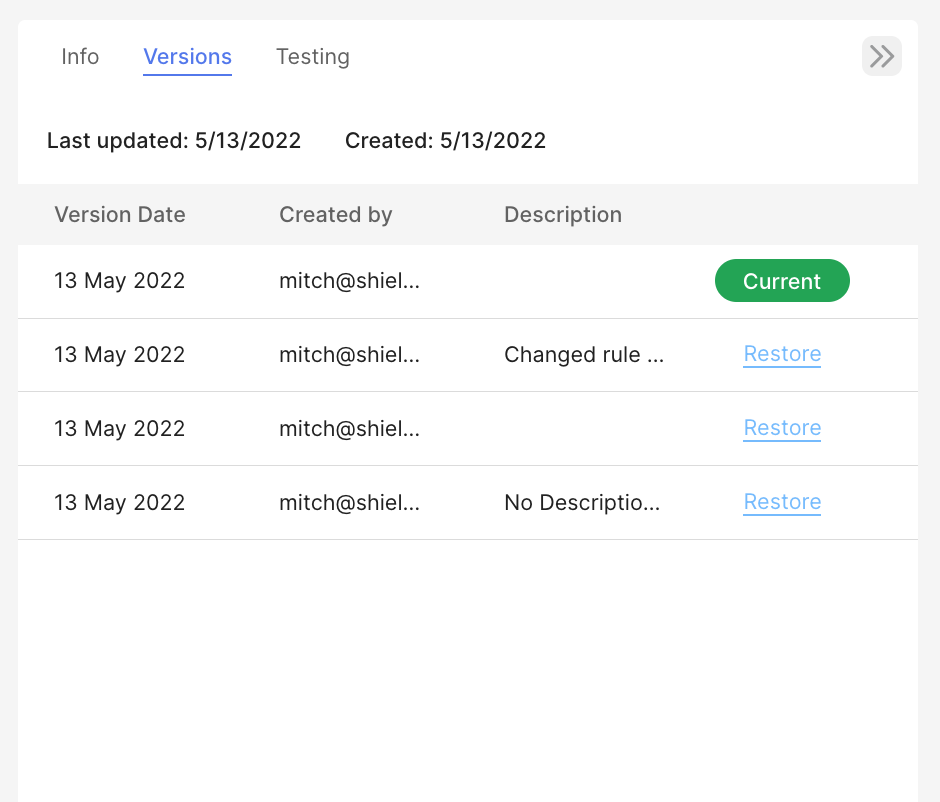Select the Versions tab

pyautogui.click(x=187, y=57)
